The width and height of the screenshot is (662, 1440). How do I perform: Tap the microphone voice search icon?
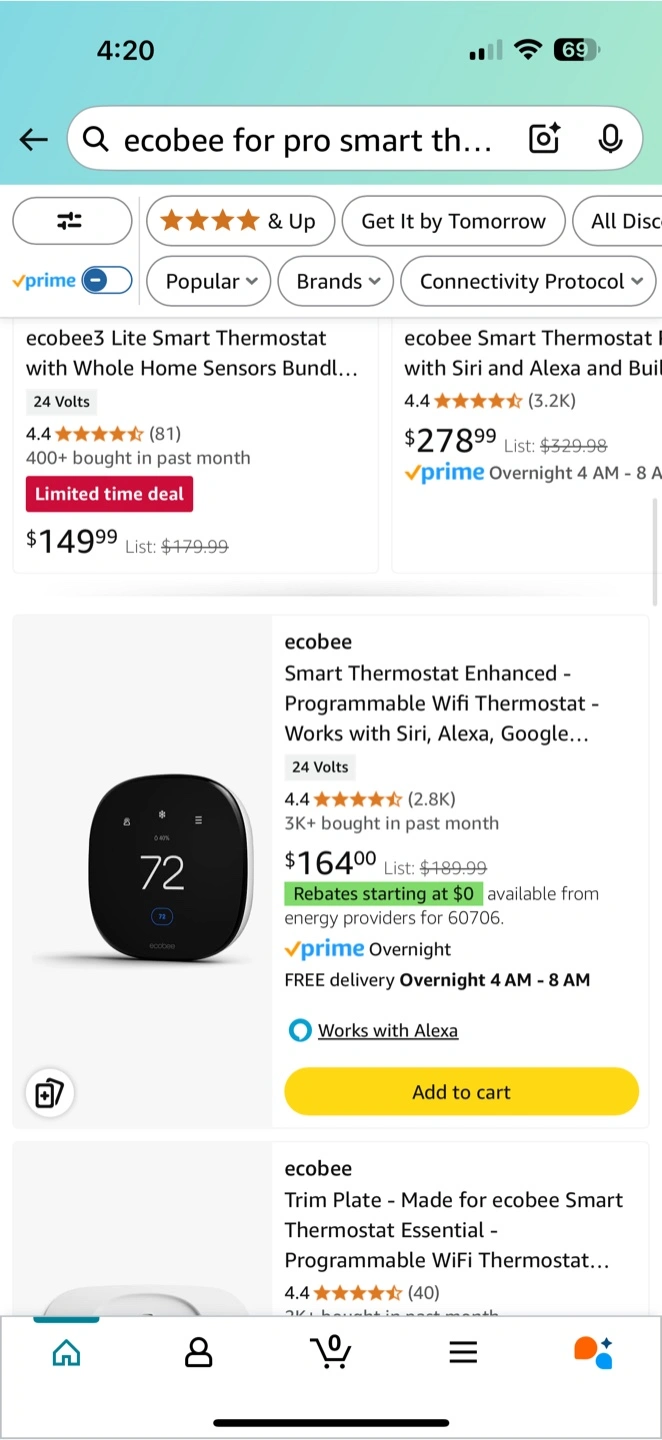[610, 139]
